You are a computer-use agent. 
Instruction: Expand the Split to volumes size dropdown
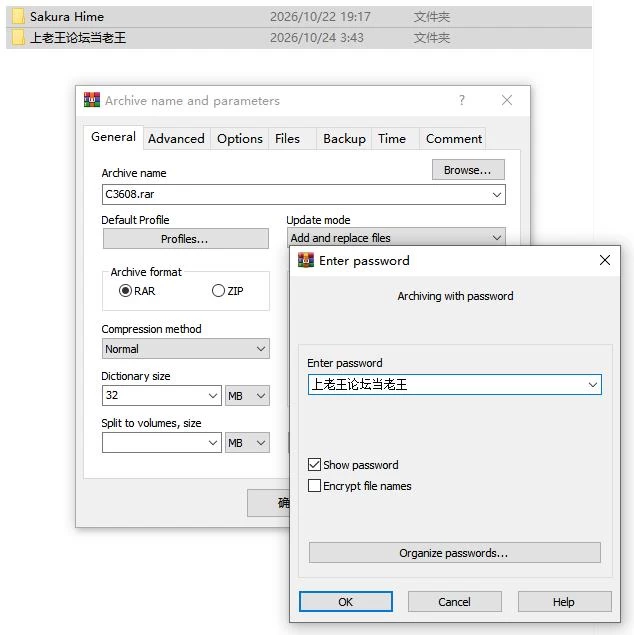[213, 443]
